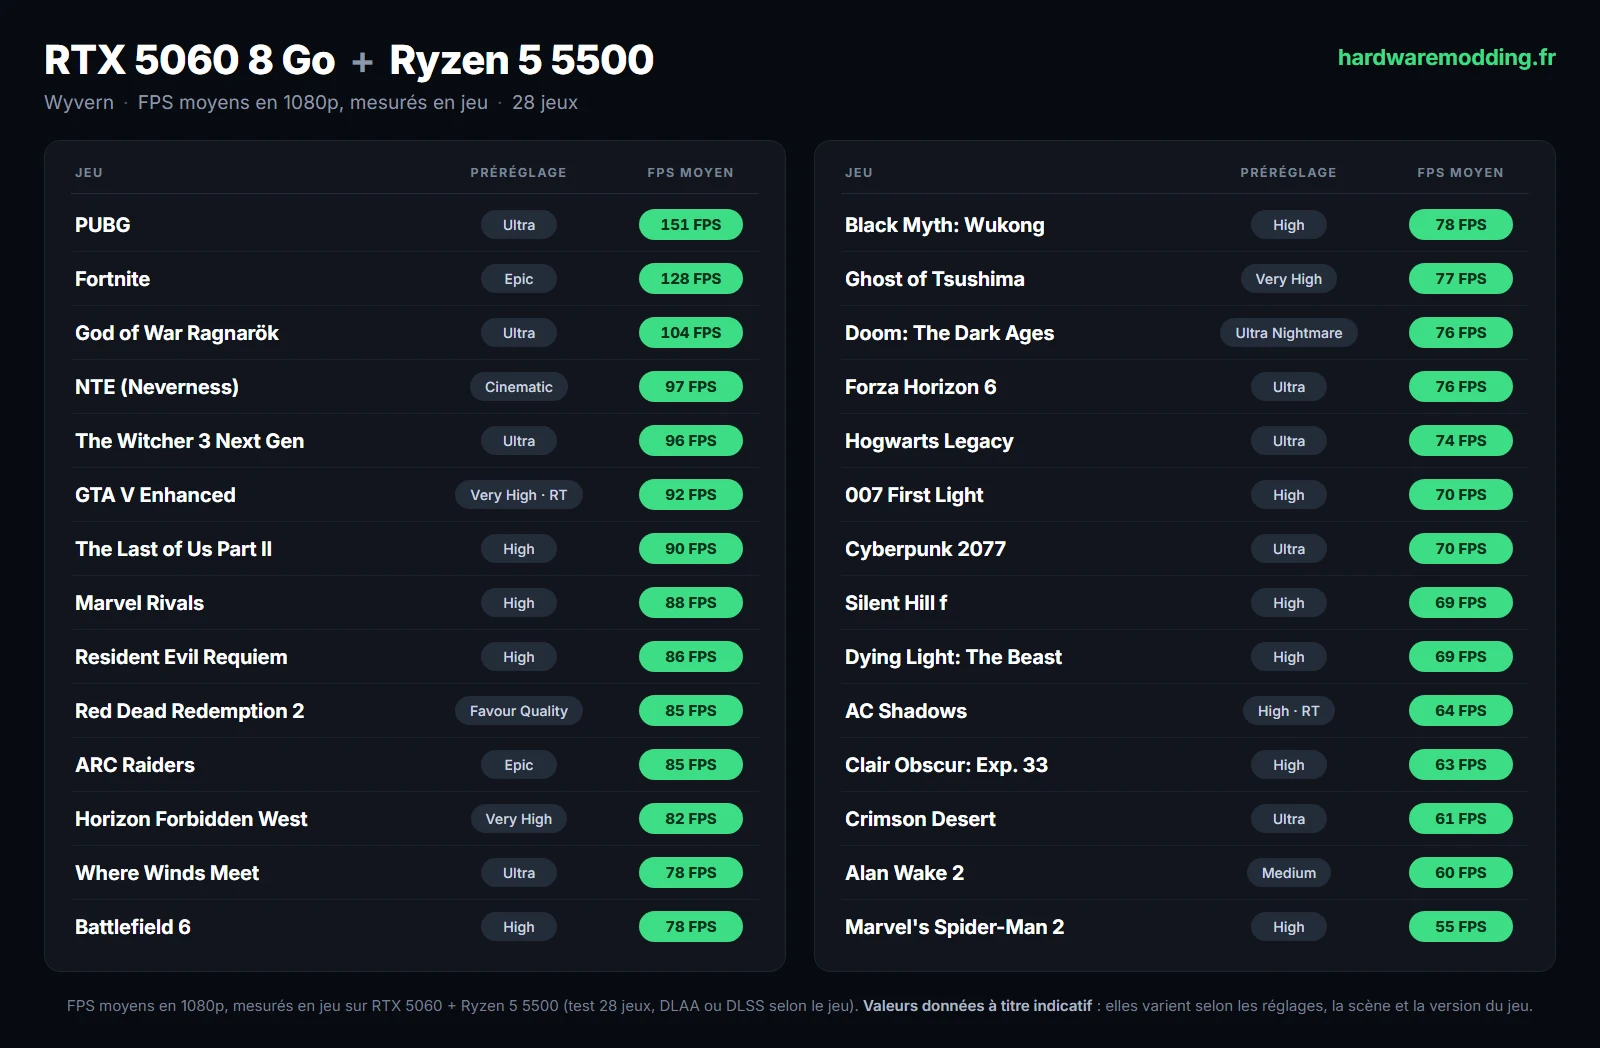Click the 151 FPS badge for PUBG
Screen dimensions: 1600x1048
click(x=691, y=225)
